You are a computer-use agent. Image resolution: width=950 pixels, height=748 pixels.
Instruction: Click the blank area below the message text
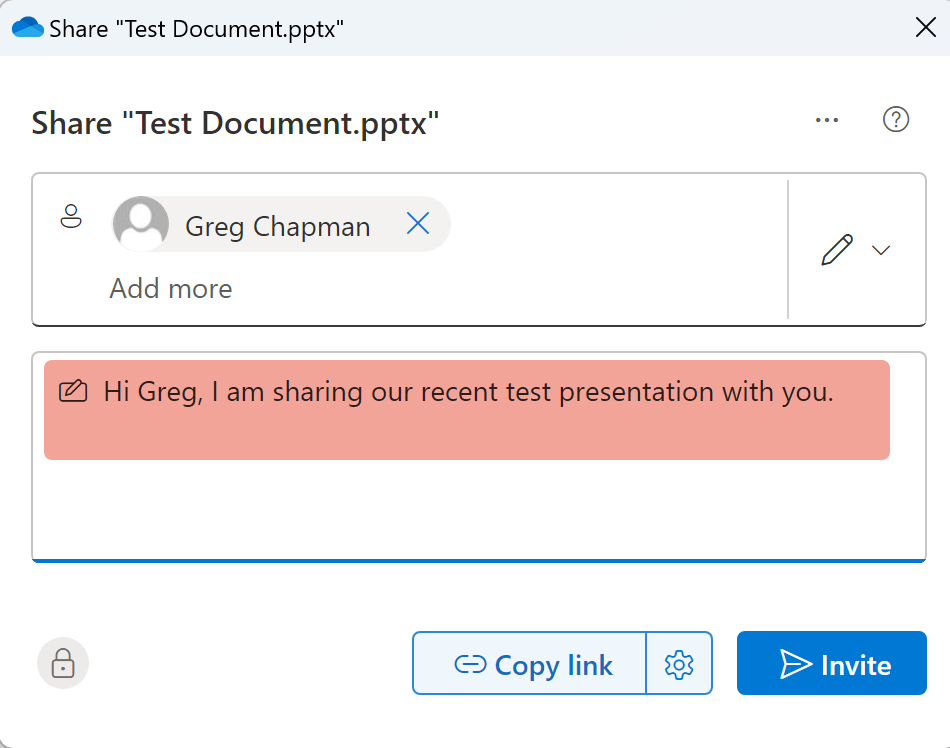pyautogui.click(x=478, y=510)
